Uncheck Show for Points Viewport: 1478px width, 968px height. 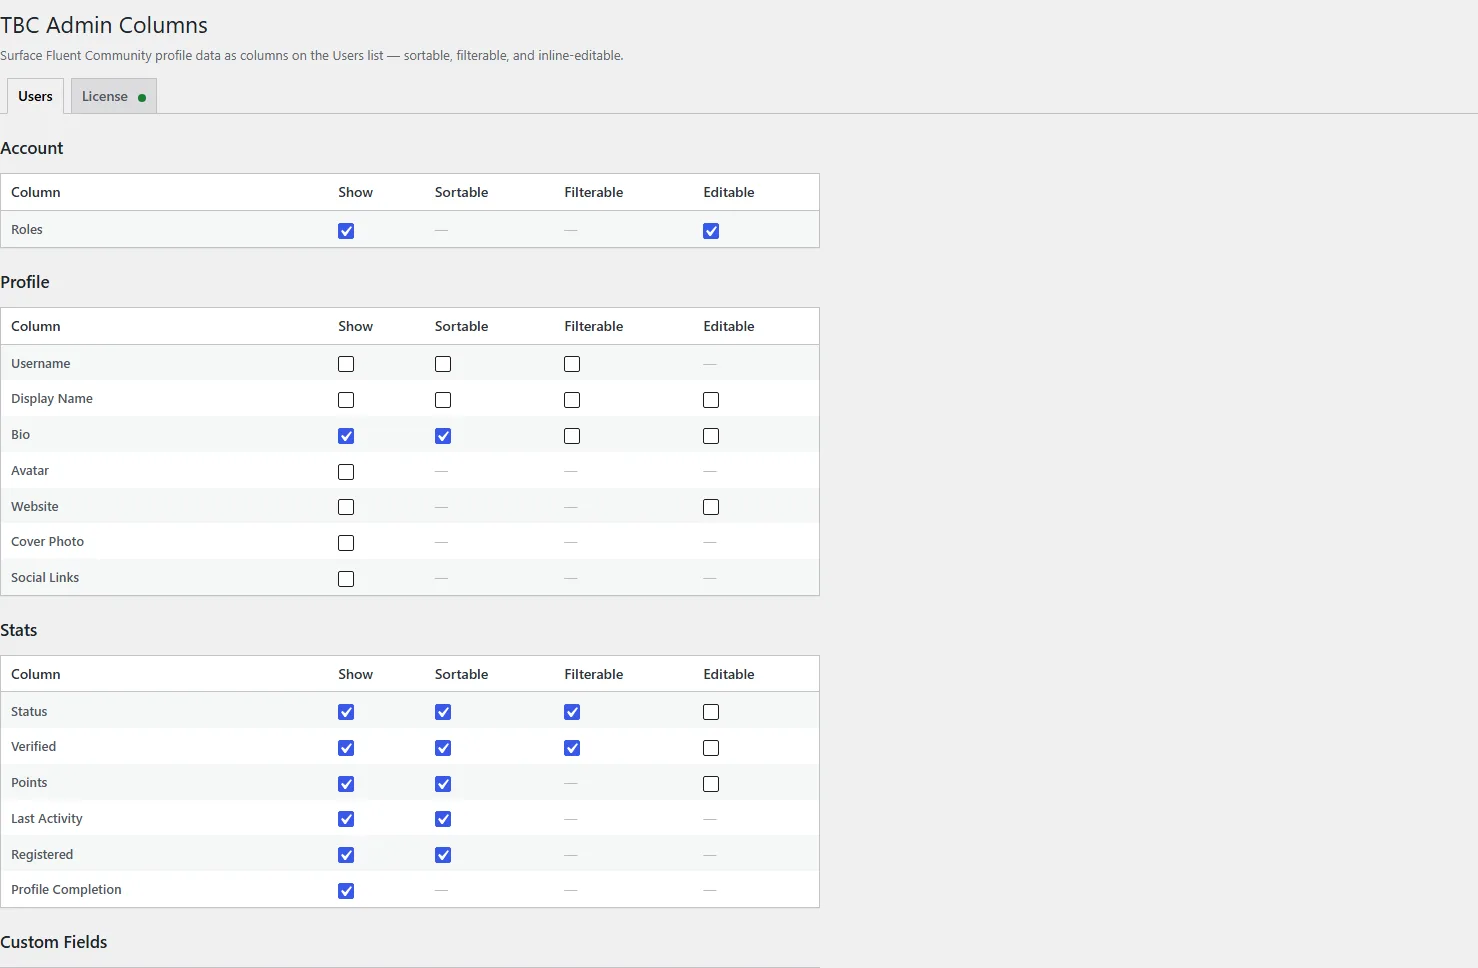tap(346, 784)
